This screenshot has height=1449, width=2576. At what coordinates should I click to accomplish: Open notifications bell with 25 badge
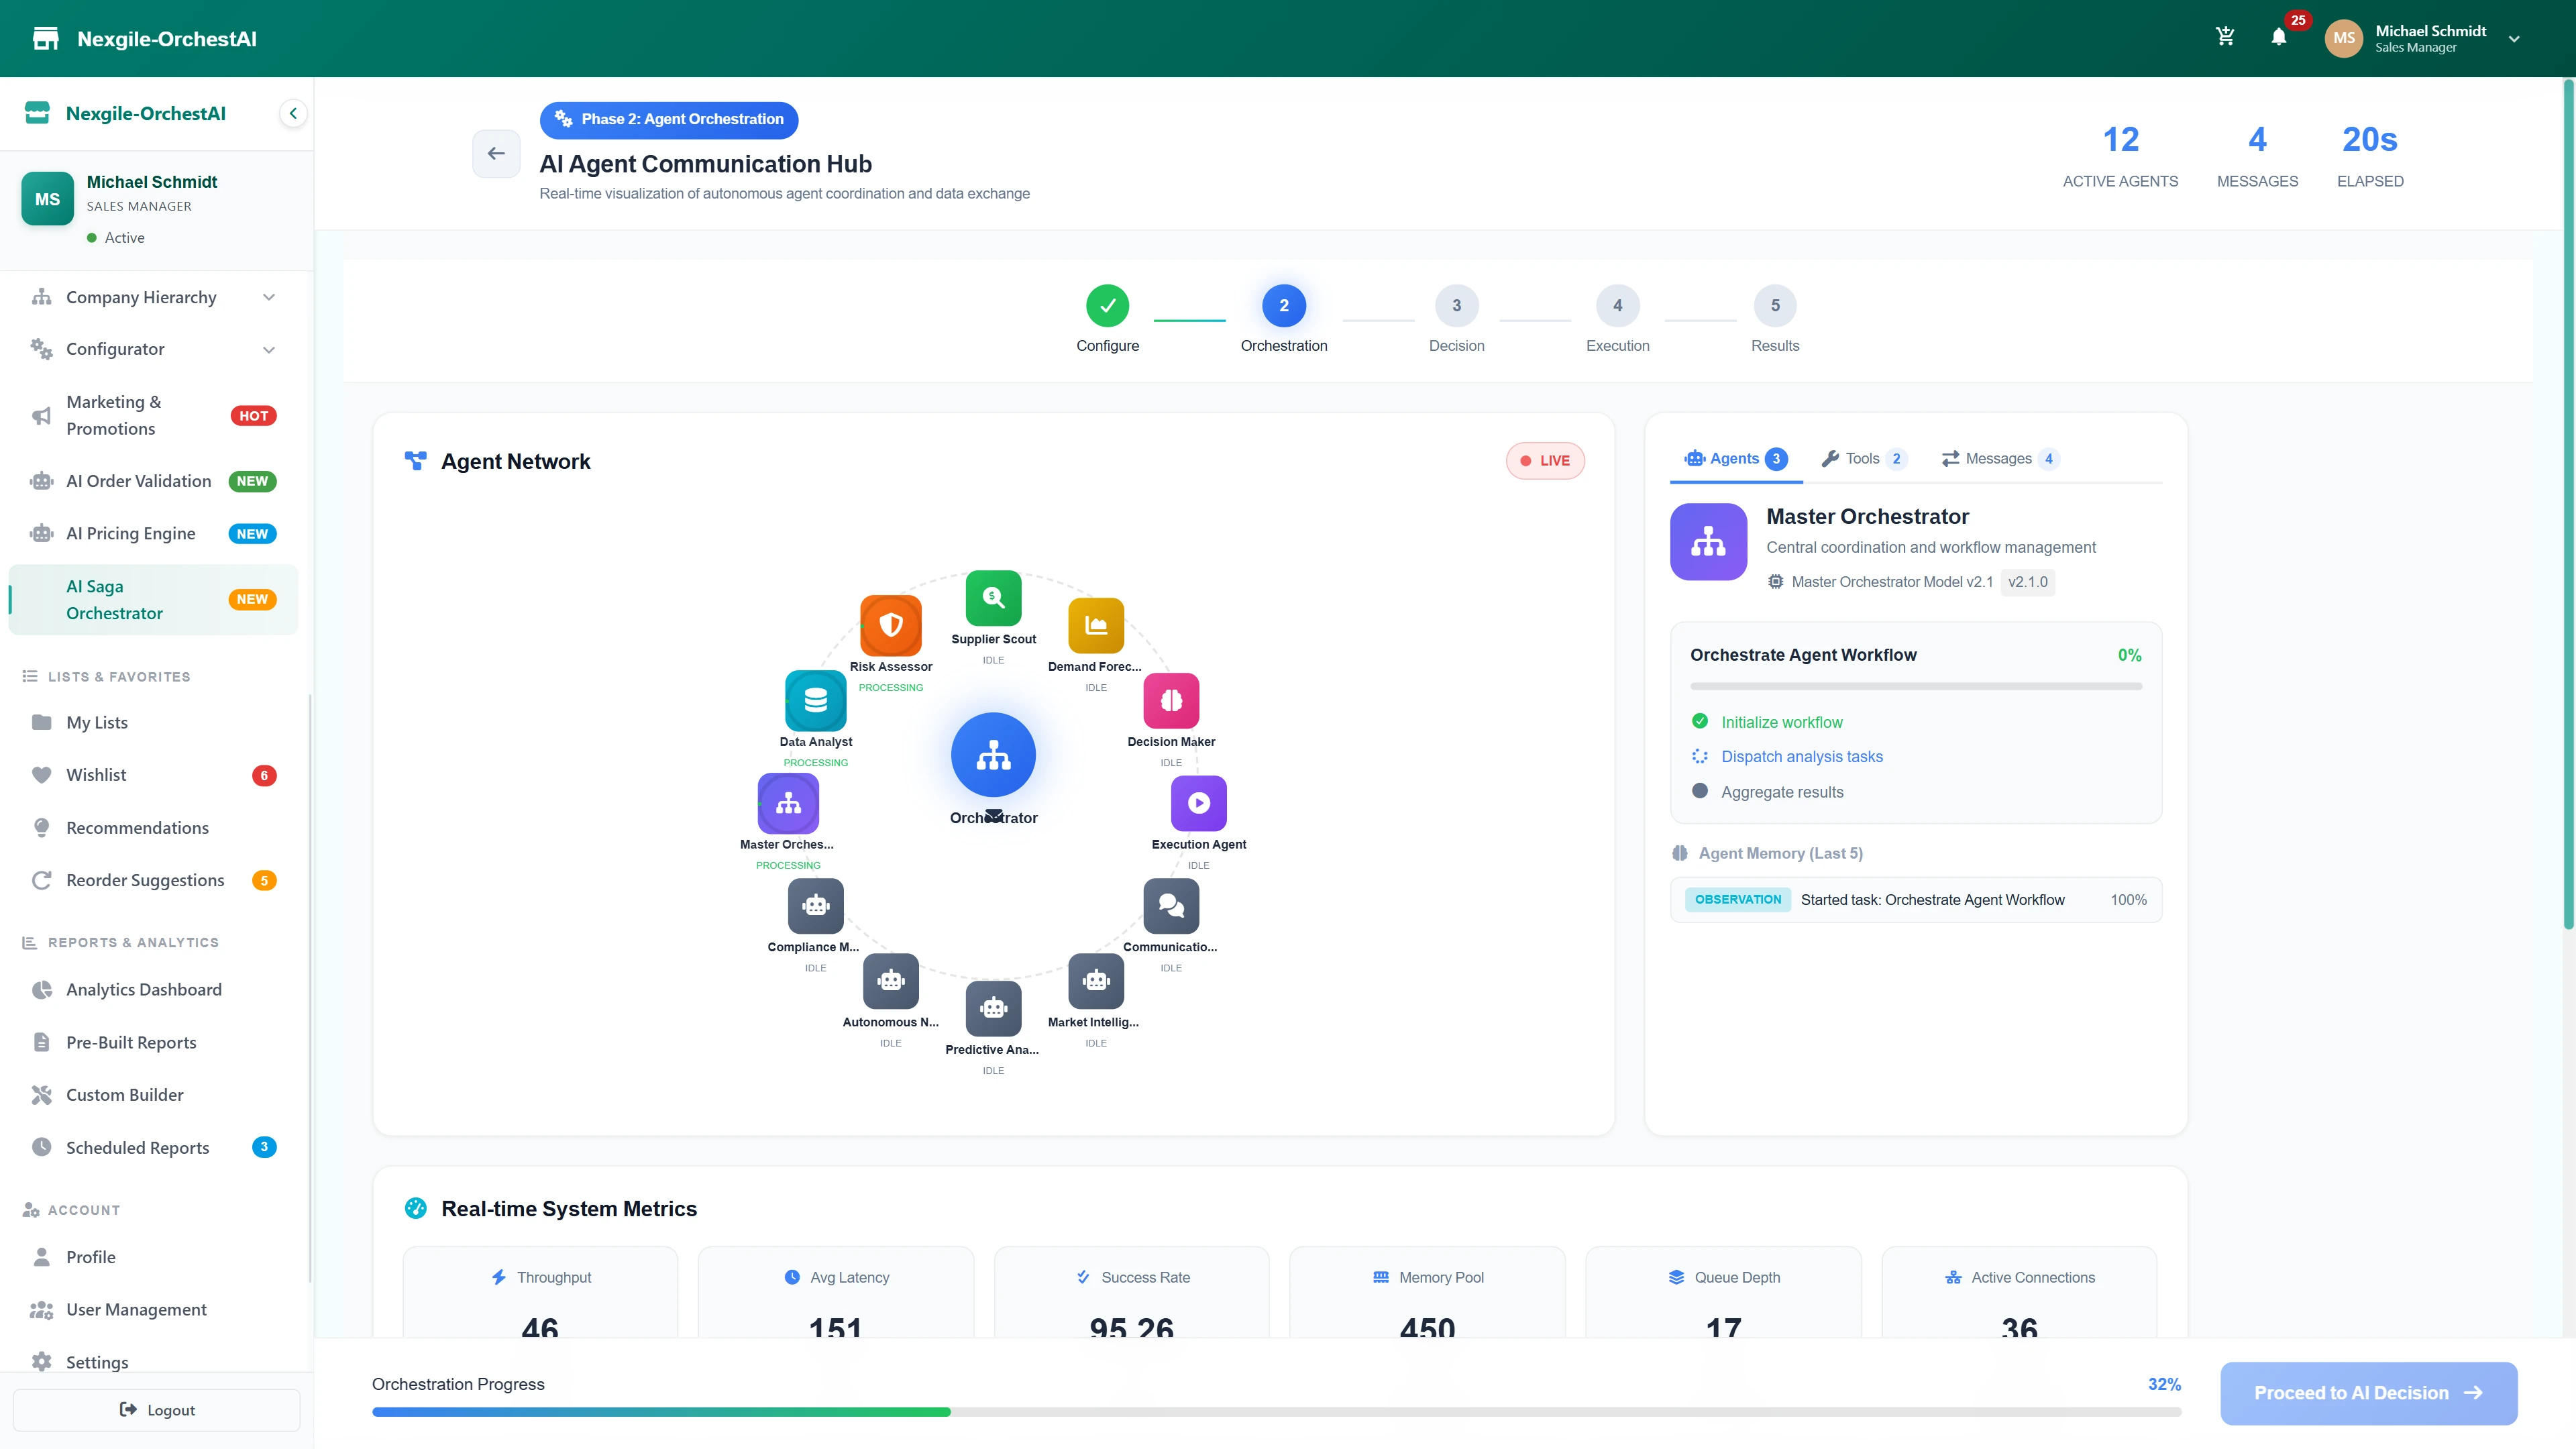click(x=2280, y=36)
